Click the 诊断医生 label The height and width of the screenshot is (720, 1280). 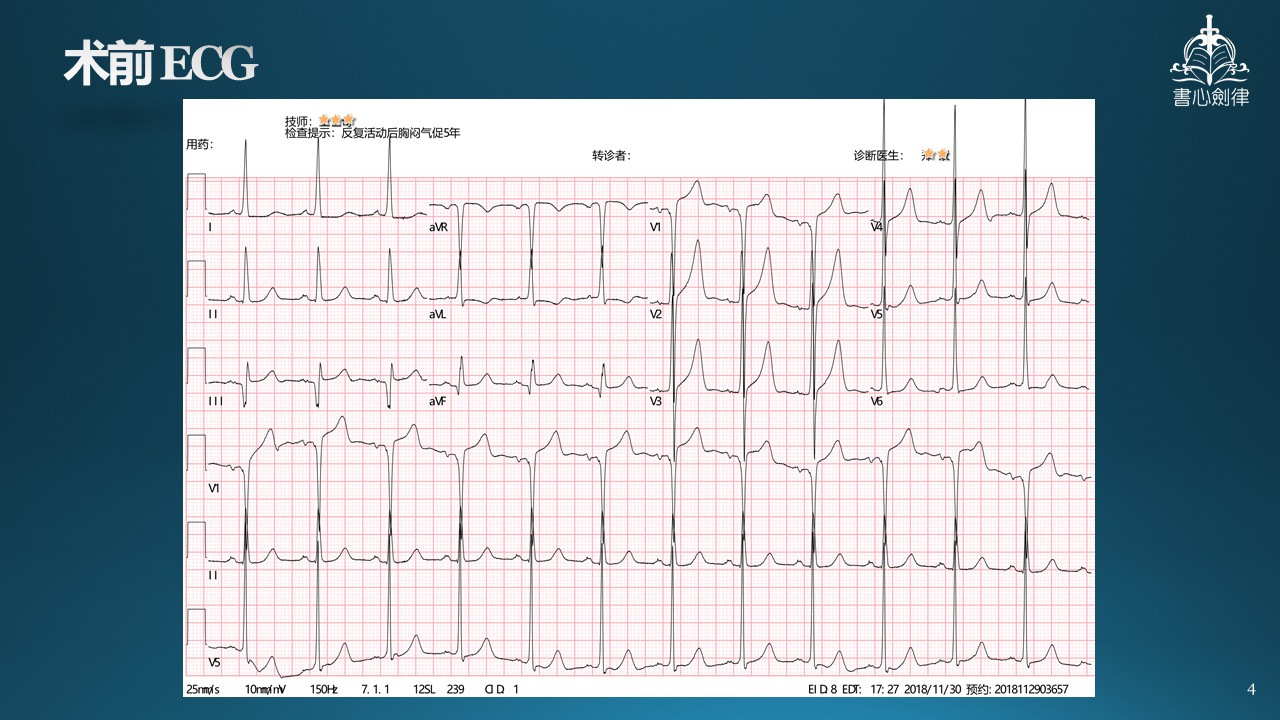pos(877,155)
